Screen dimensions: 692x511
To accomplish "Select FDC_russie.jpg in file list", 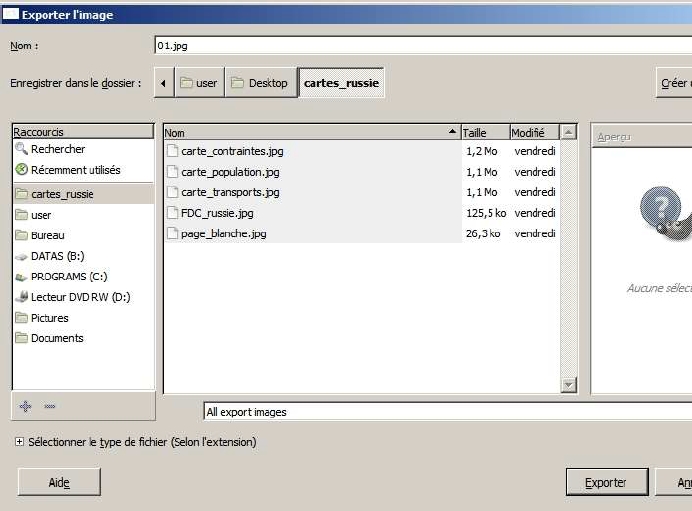I will click(217, 213).
